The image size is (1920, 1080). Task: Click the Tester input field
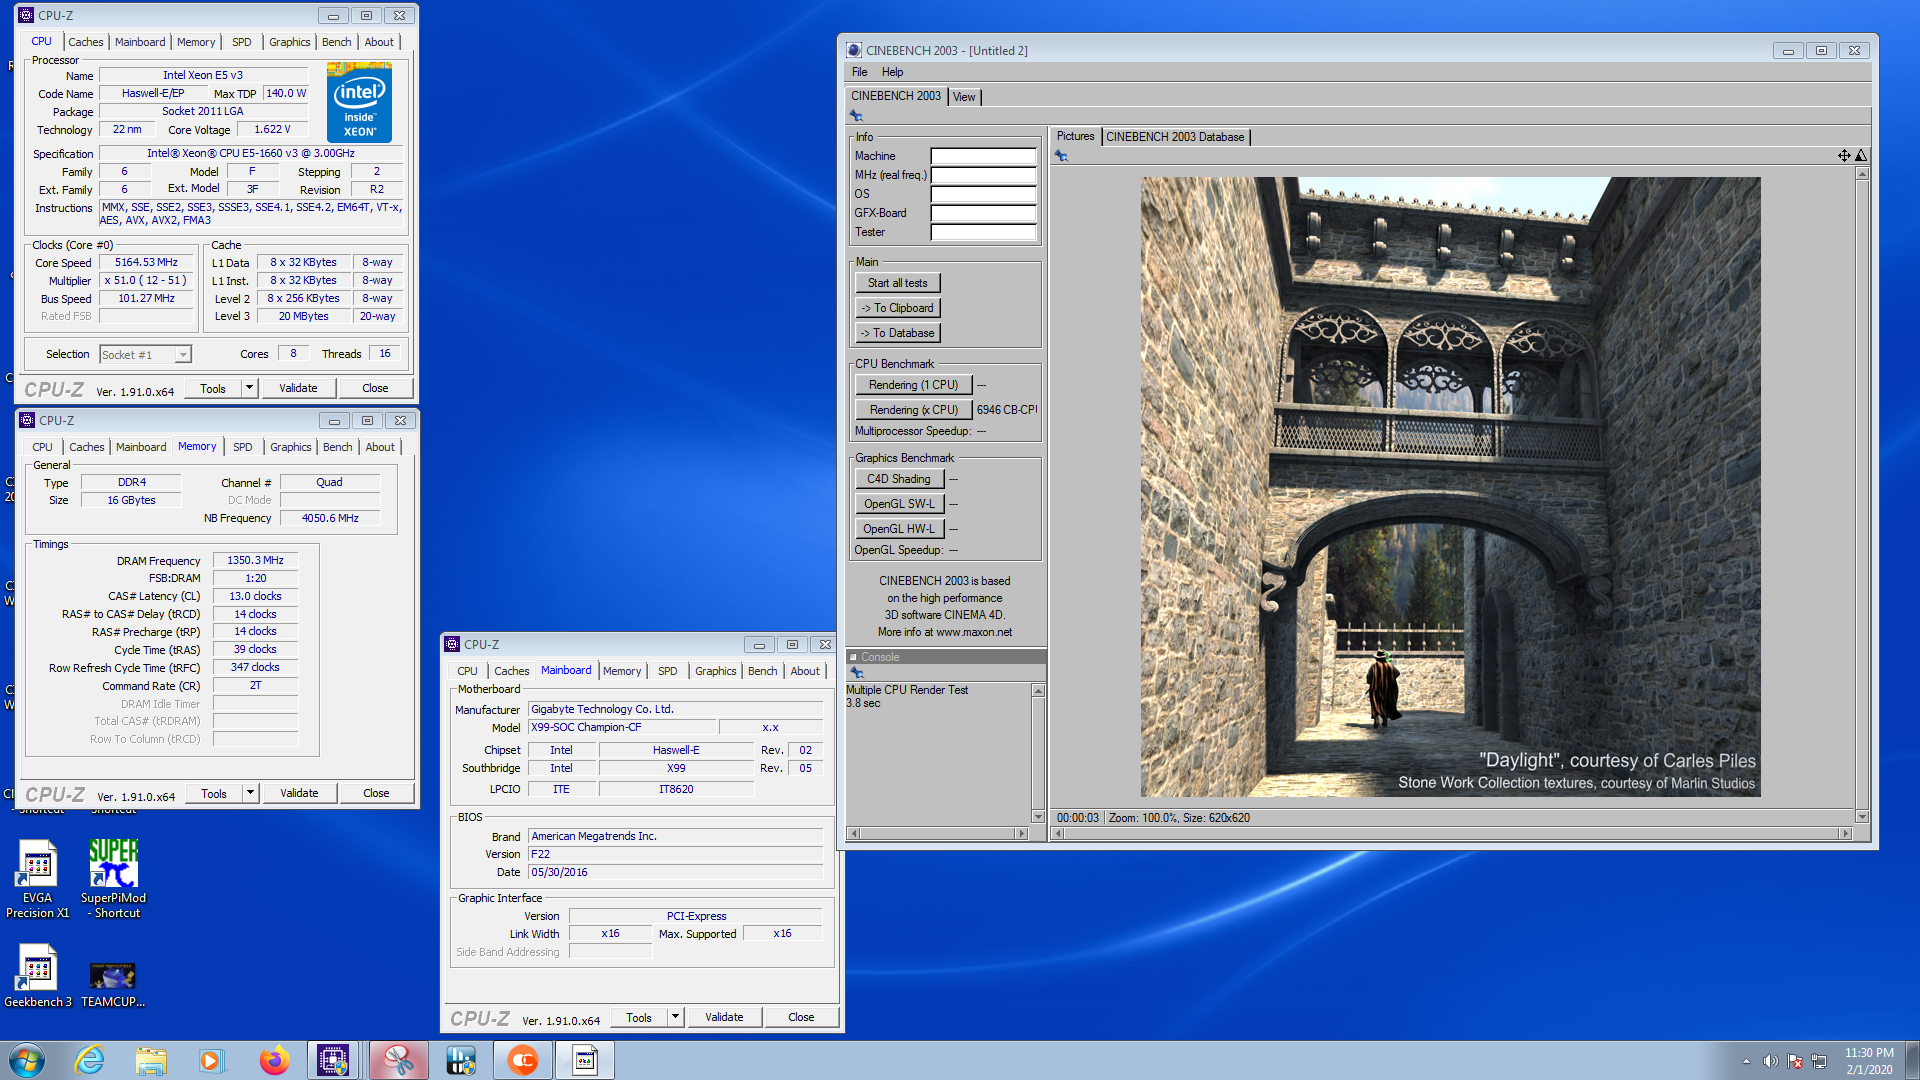click(x=983, y=232)
